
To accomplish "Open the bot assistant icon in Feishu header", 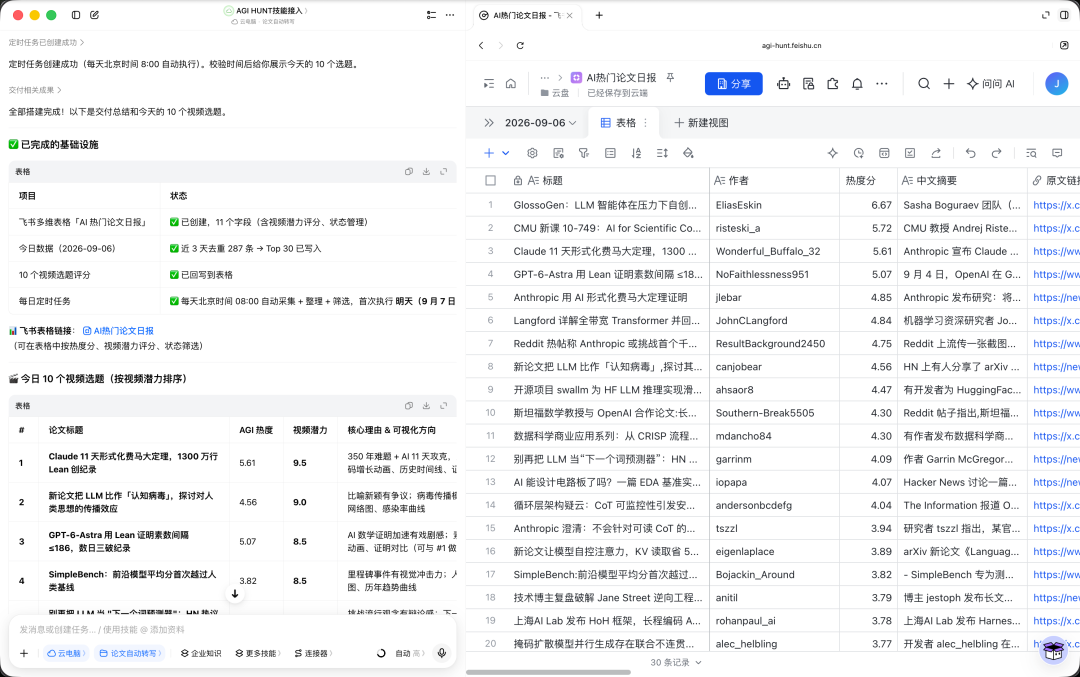I will 783,84.
